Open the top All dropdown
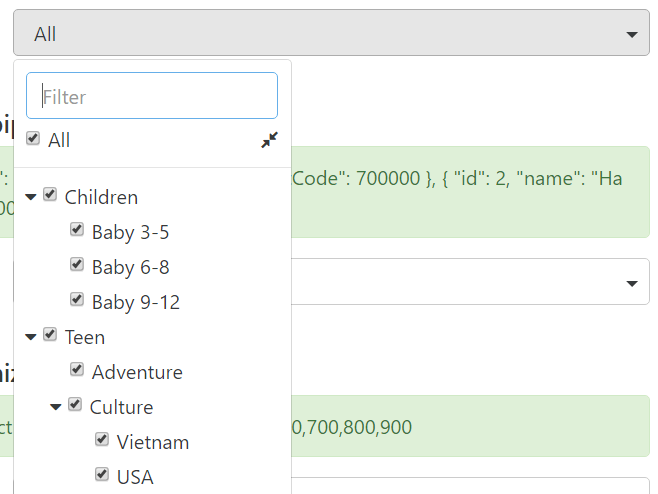This screenshot has width=658, height=494. tap(332, 34)
